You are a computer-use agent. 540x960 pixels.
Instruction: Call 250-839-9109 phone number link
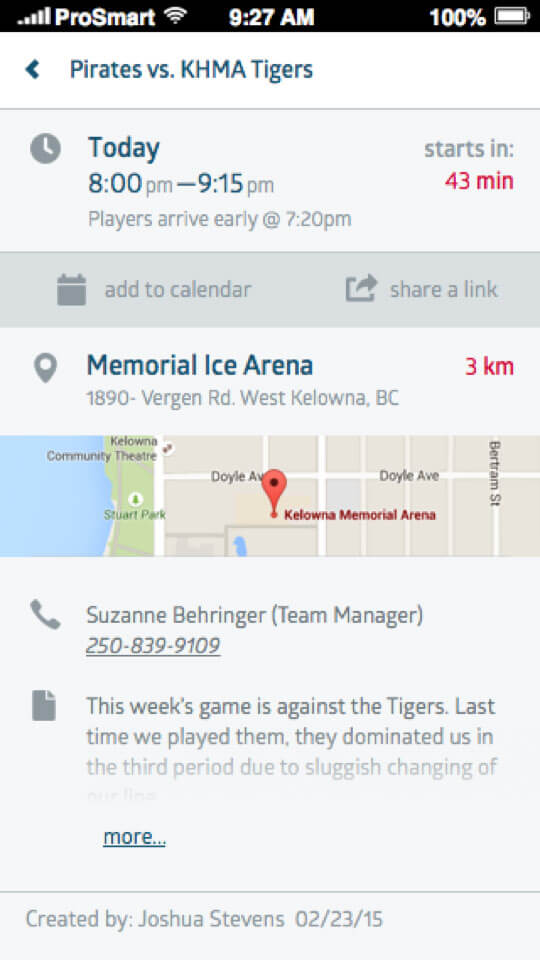(x=153, y=646)
